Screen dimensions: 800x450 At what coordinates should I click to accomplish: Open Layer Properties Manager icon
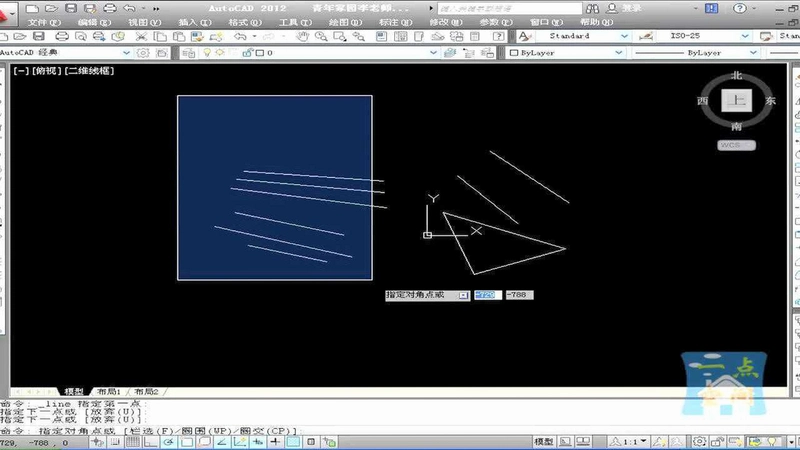[x=188, y=53]
